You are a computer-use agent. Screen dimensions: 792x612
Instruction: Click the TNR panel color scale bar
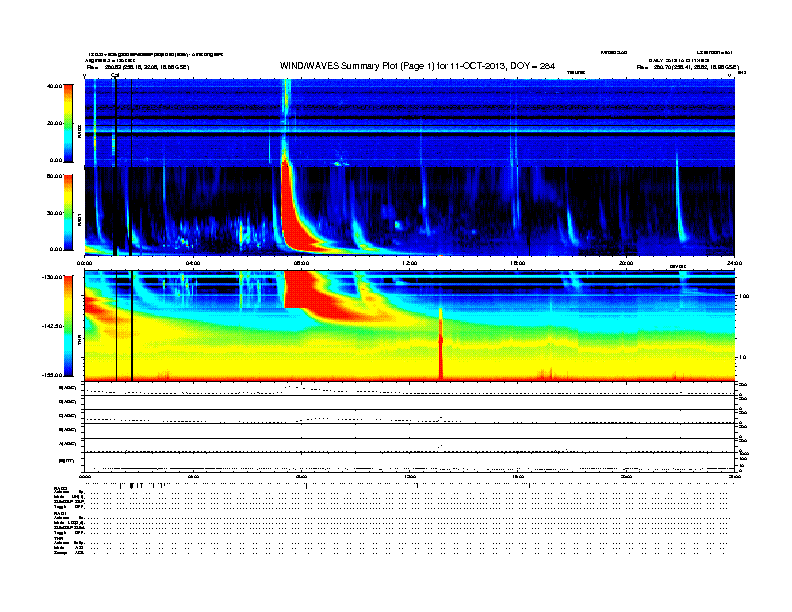(x=68, y=326)
